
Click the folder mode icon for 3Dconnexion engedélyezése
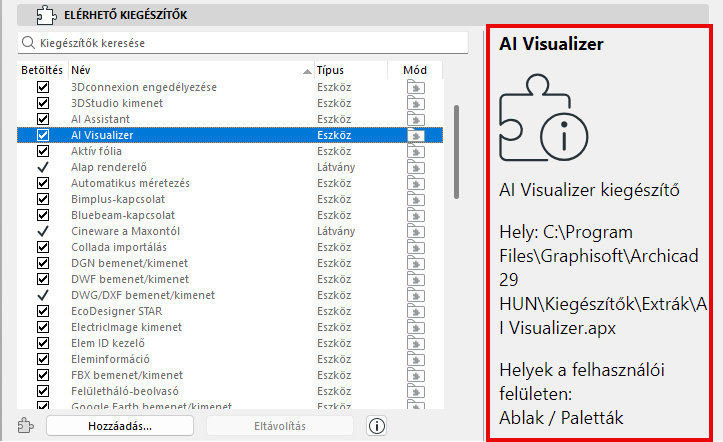(x=416, y=87)
